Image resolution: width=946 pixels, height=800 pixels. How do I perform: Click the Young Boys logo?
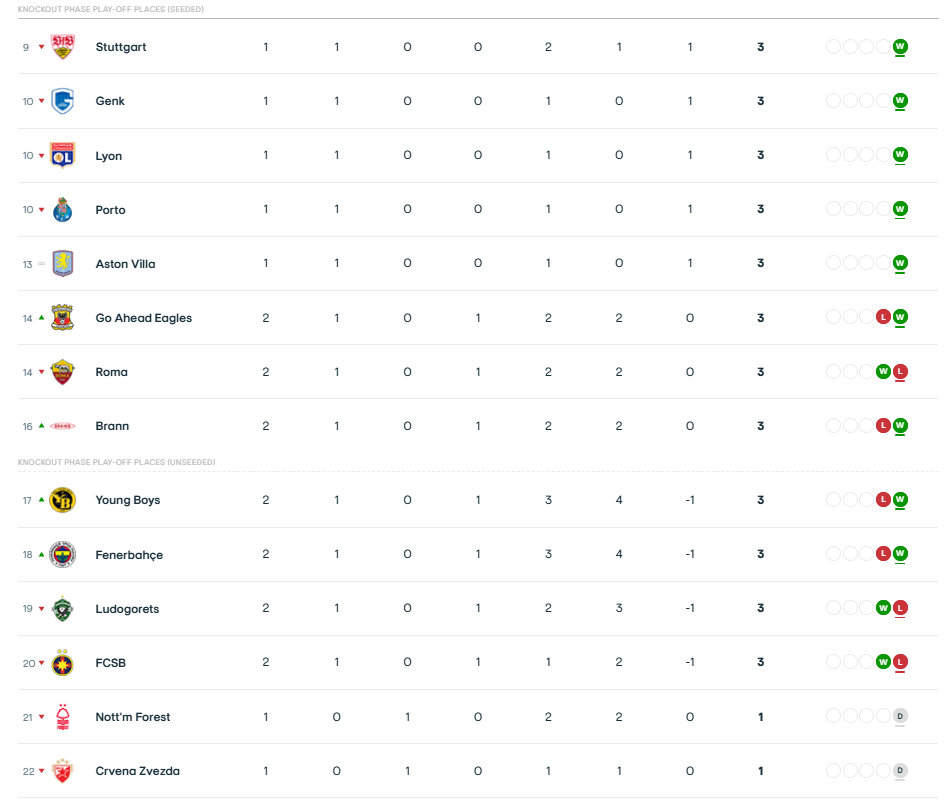pyautogui.click(x=63, y=500)
